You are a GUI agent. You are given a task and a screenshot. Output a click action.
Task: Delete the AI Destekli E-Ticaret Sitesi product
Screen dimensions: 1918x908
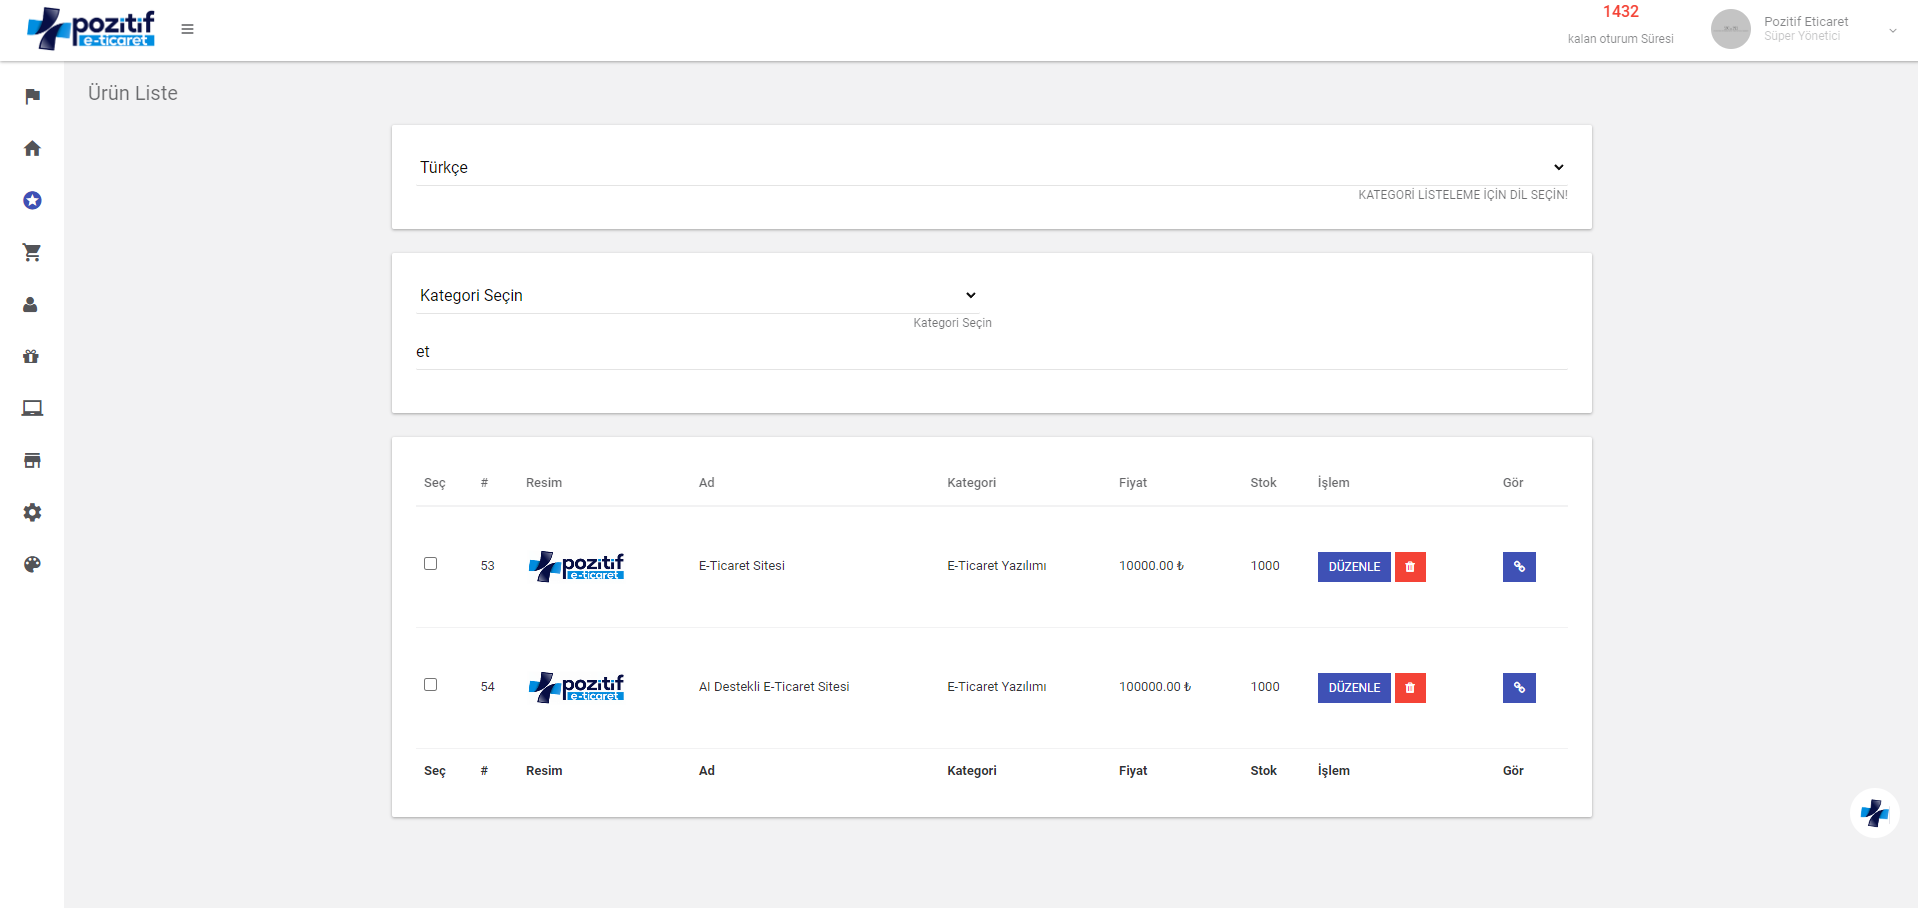click(1410, 688)
